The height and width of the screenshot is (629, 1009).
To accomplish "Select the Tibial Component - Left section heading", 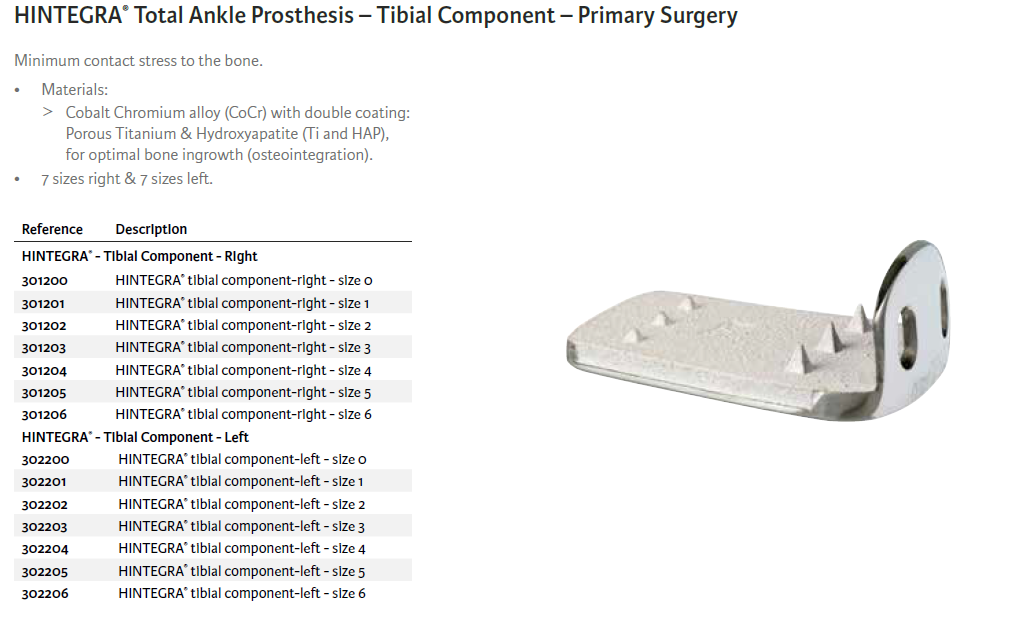I will pos(135,438).
